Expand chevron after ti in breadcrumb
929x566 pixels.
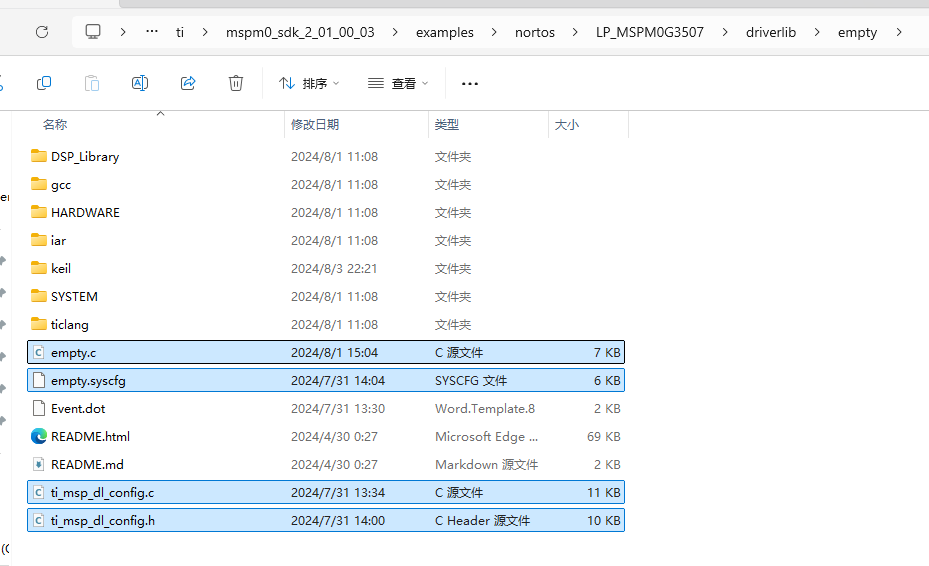click(205, 32)
